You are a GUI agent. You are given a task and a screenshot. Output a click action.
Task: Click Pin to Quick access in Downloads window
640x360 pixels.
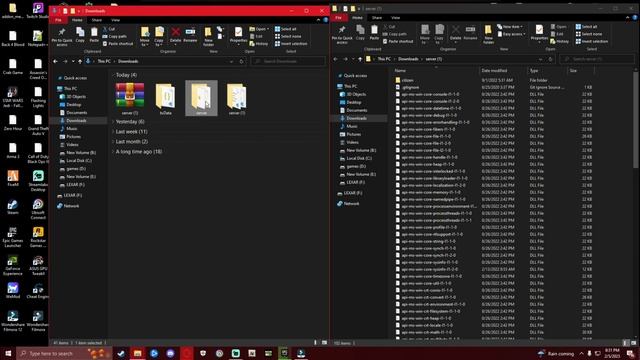pyautogui.click(x=62, y=36)
